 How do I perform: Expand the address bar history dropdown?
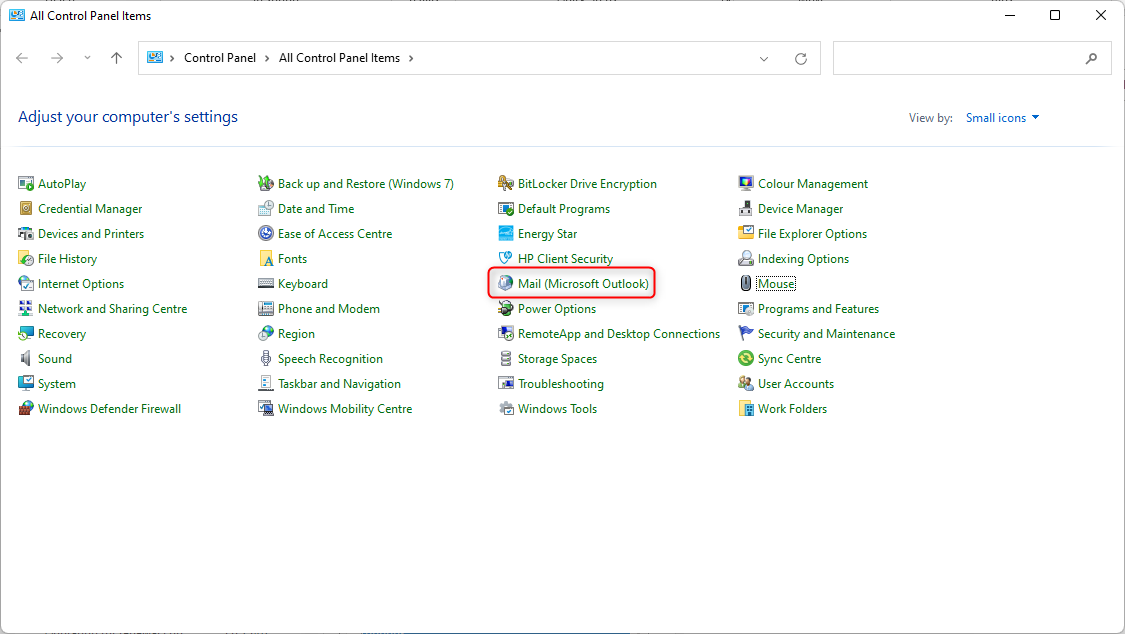764,58
